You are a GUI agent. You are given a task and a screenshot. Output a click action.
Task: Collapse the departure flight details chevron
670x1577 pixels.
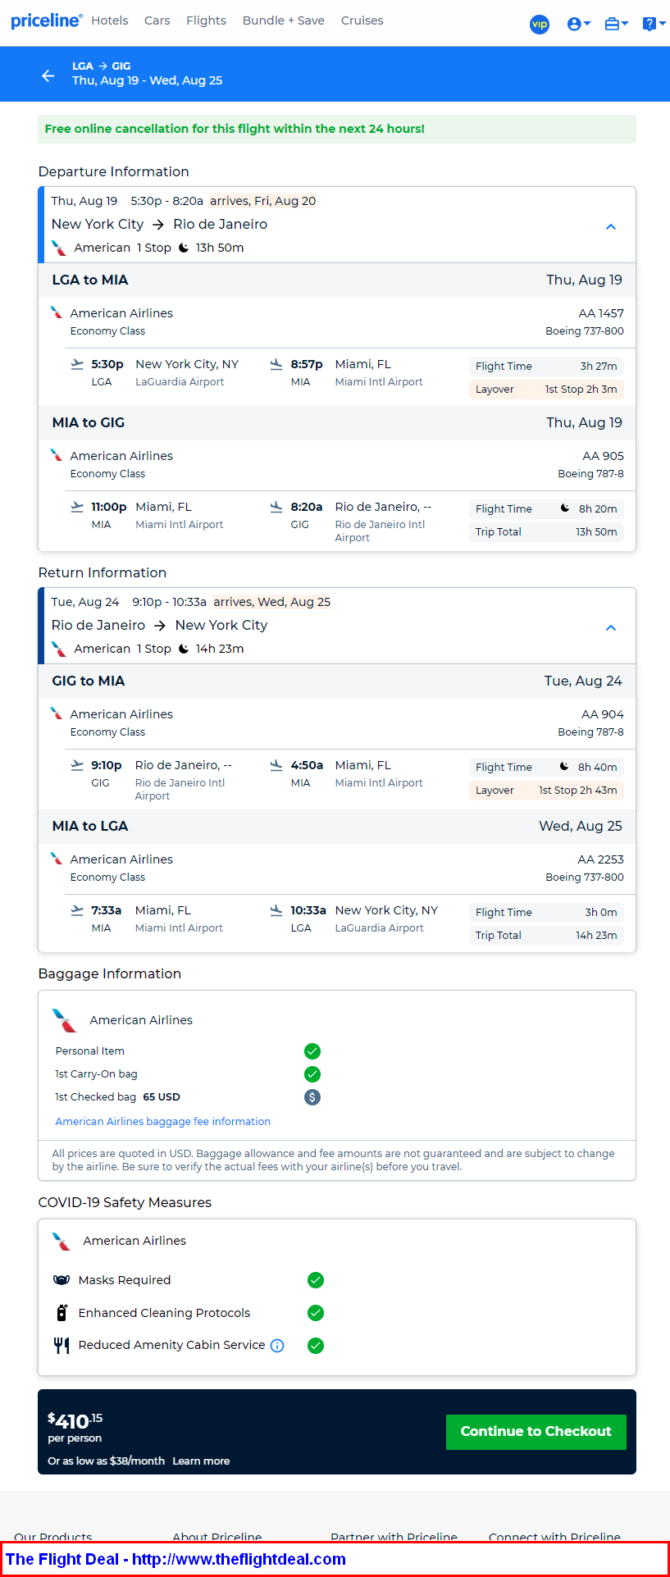pos(611,227)
